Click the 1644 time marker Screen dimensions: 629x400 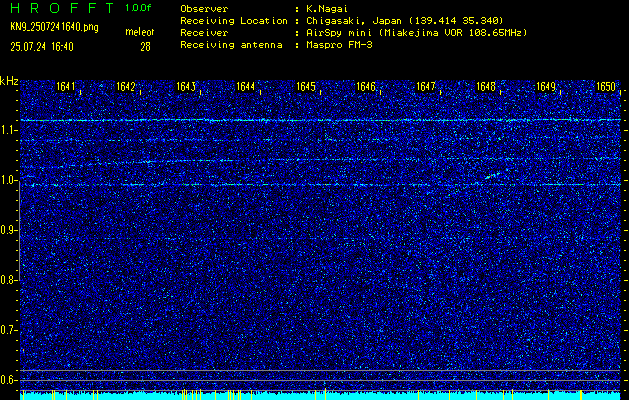tap(246, 87)
